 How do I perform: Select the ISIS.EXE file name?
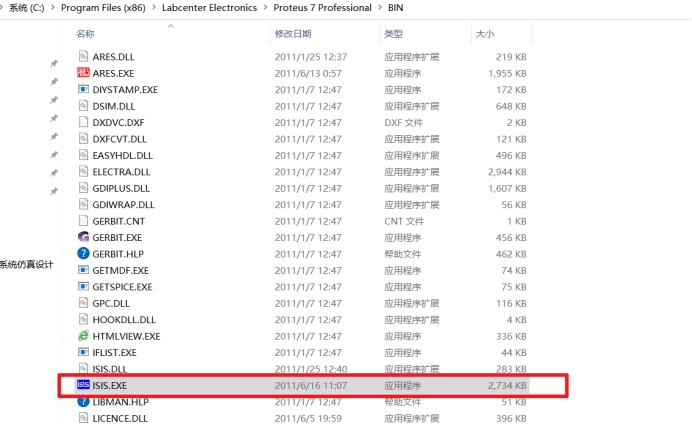pos(109,385)
